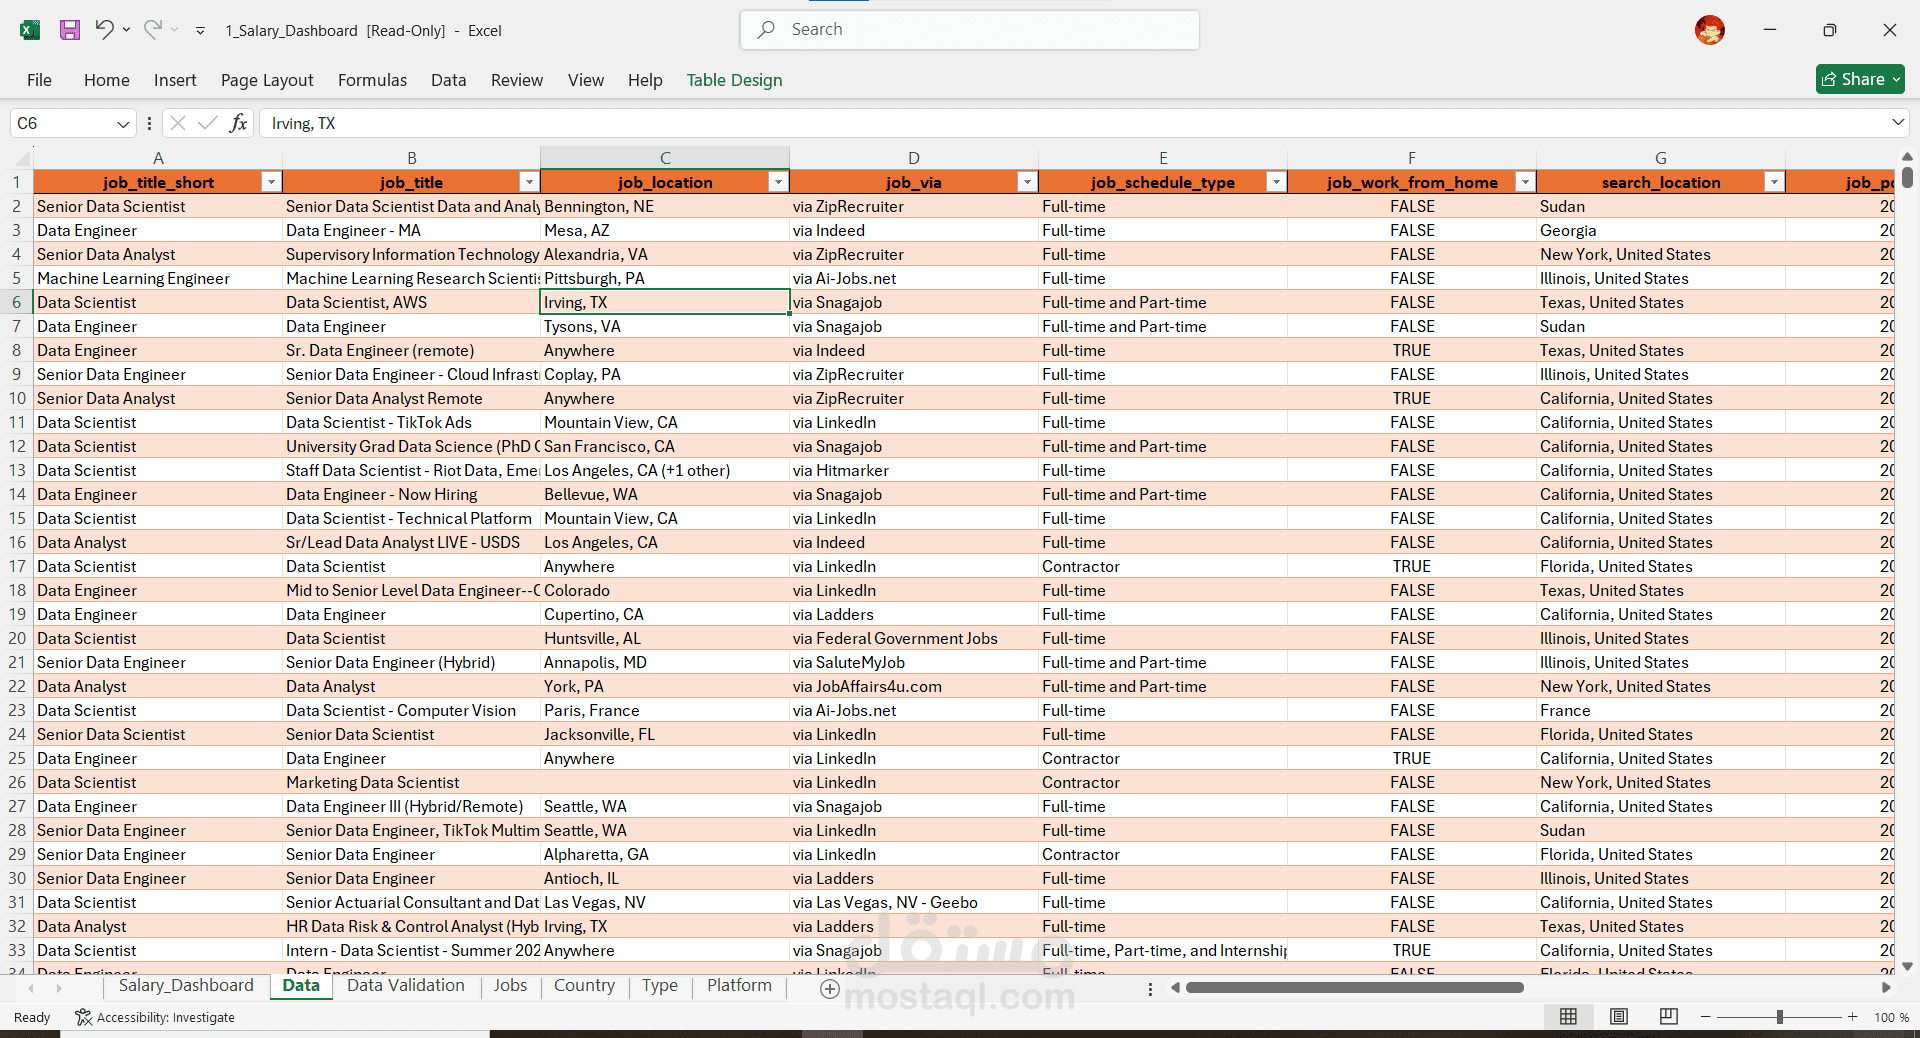Expand the Name Box dropdown arrow
The height and width of the screenshot is (1038, 1920).
coord(123,124)
